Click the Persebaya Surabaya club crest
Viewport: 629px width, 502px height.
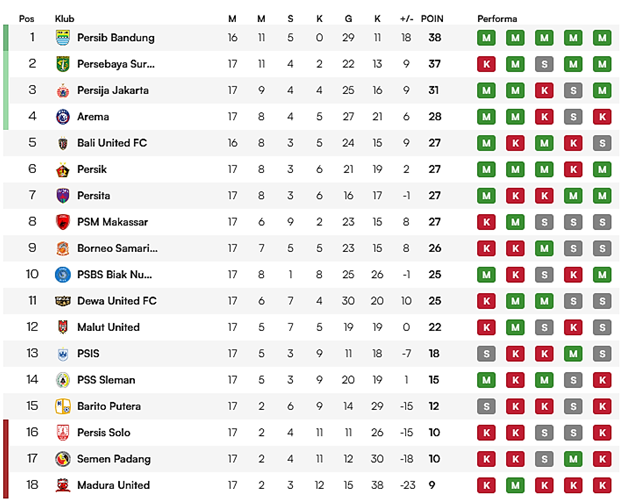click(62, 64)
